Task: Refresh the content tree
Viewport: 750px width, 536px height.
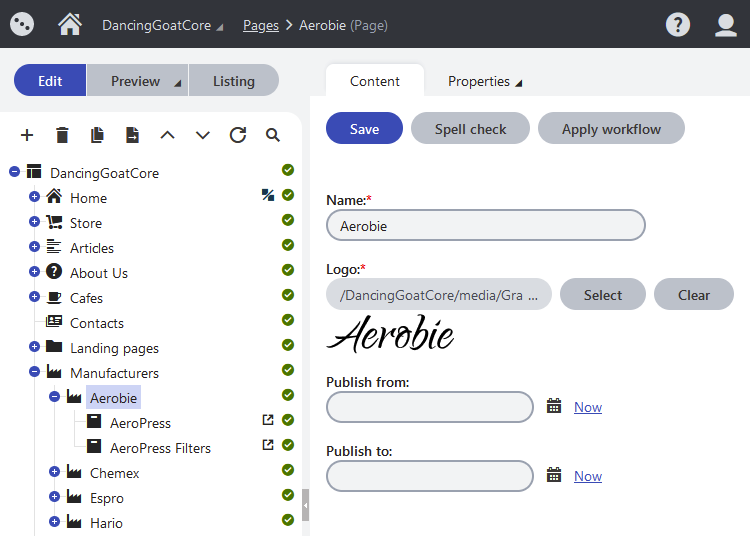Action: (238, 135)
